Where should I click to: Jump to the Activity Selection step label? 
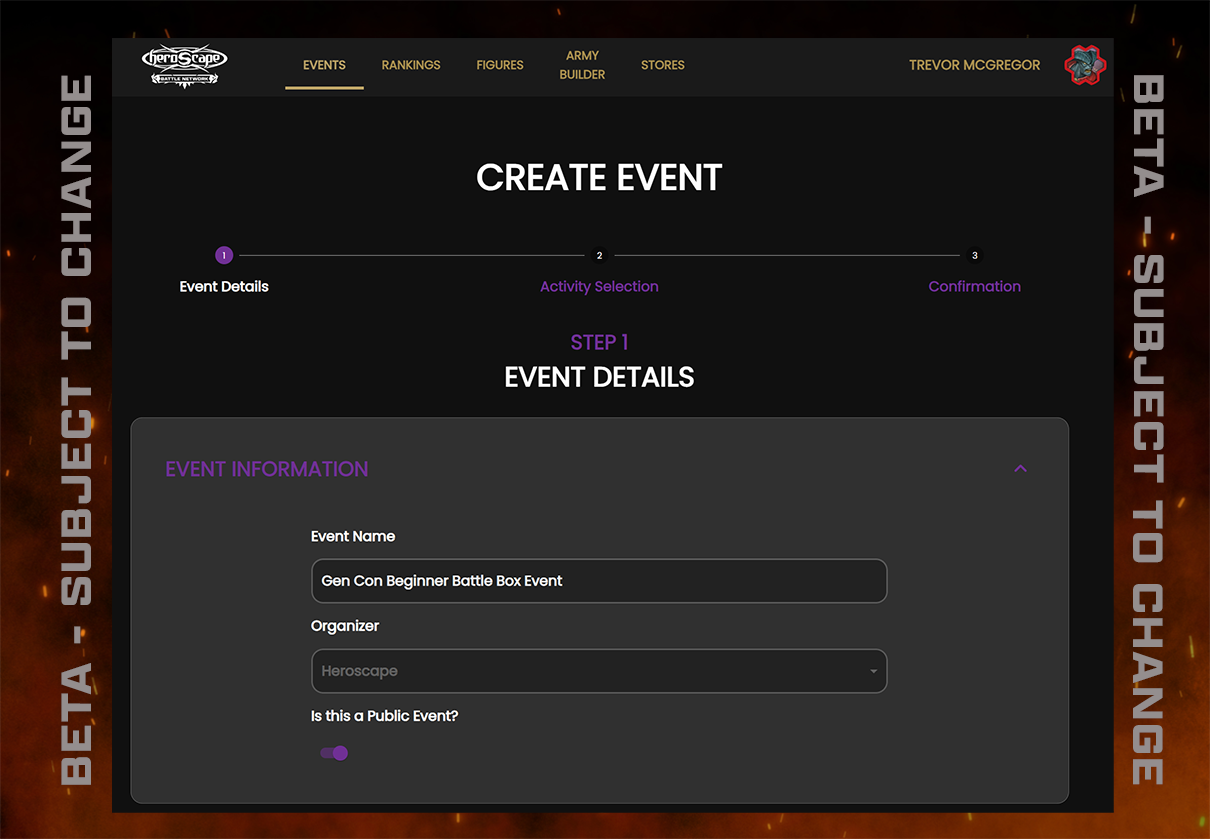(x=599, y=286)
